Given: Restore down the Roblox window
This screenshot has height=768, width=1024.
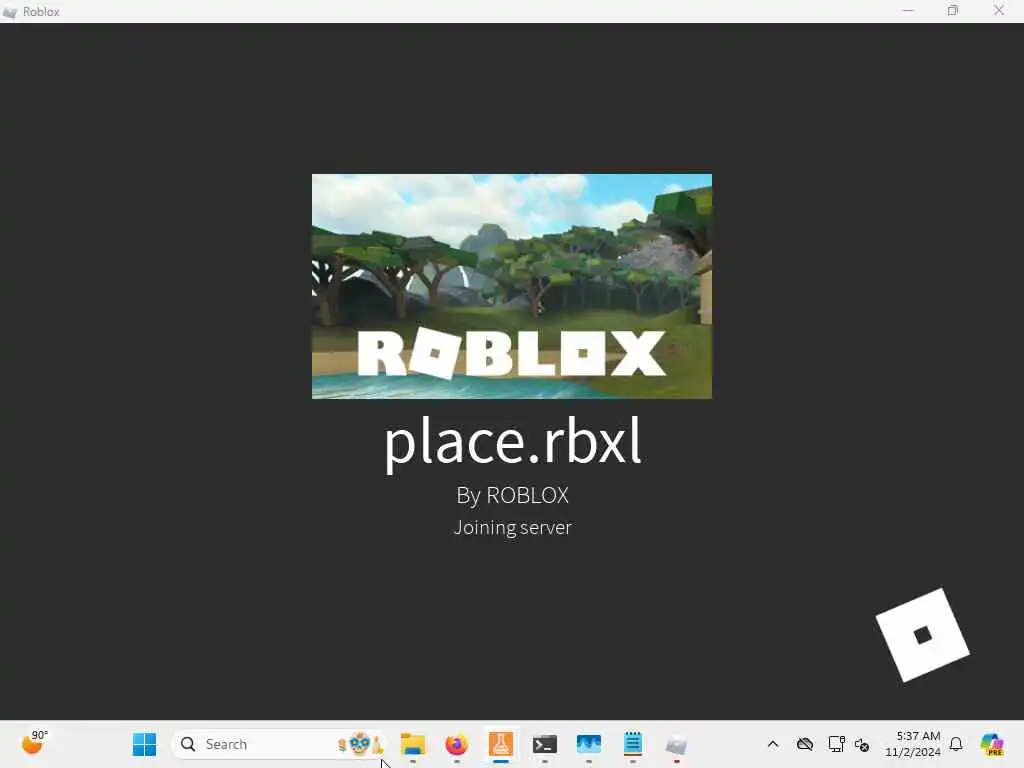Looking at the screenshot, I should (x=953, y=11).
